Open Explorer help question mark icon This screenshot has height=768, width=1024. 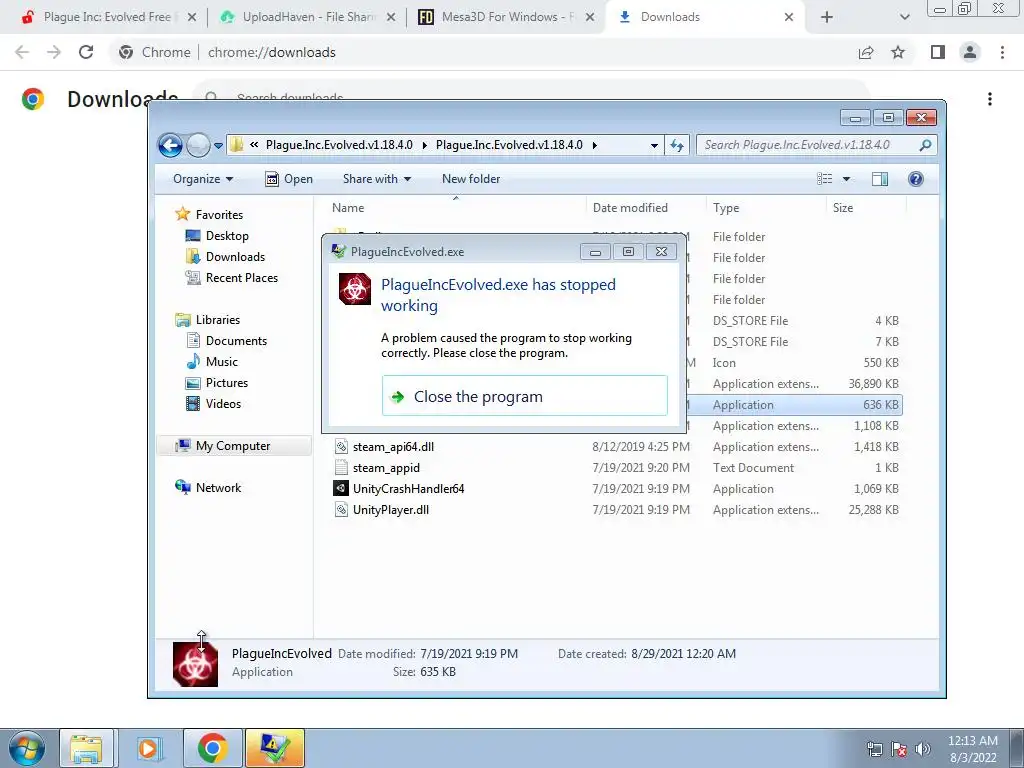click(916, 179)
